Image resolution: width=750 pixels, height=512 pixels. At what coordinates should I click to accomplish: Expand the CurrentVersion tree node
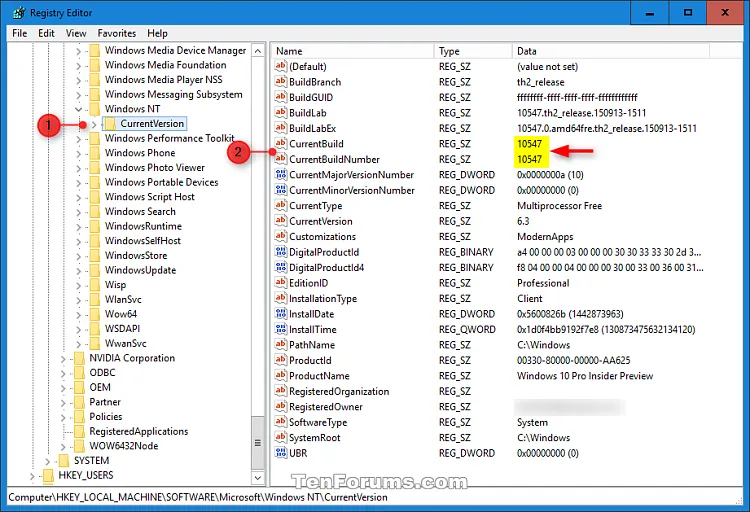coord(93,124)
